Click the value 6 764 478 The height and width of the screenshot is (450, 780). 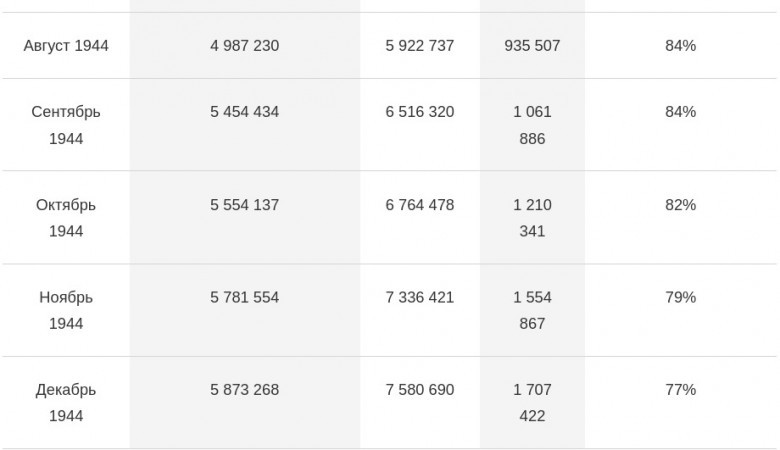(419, 205)
